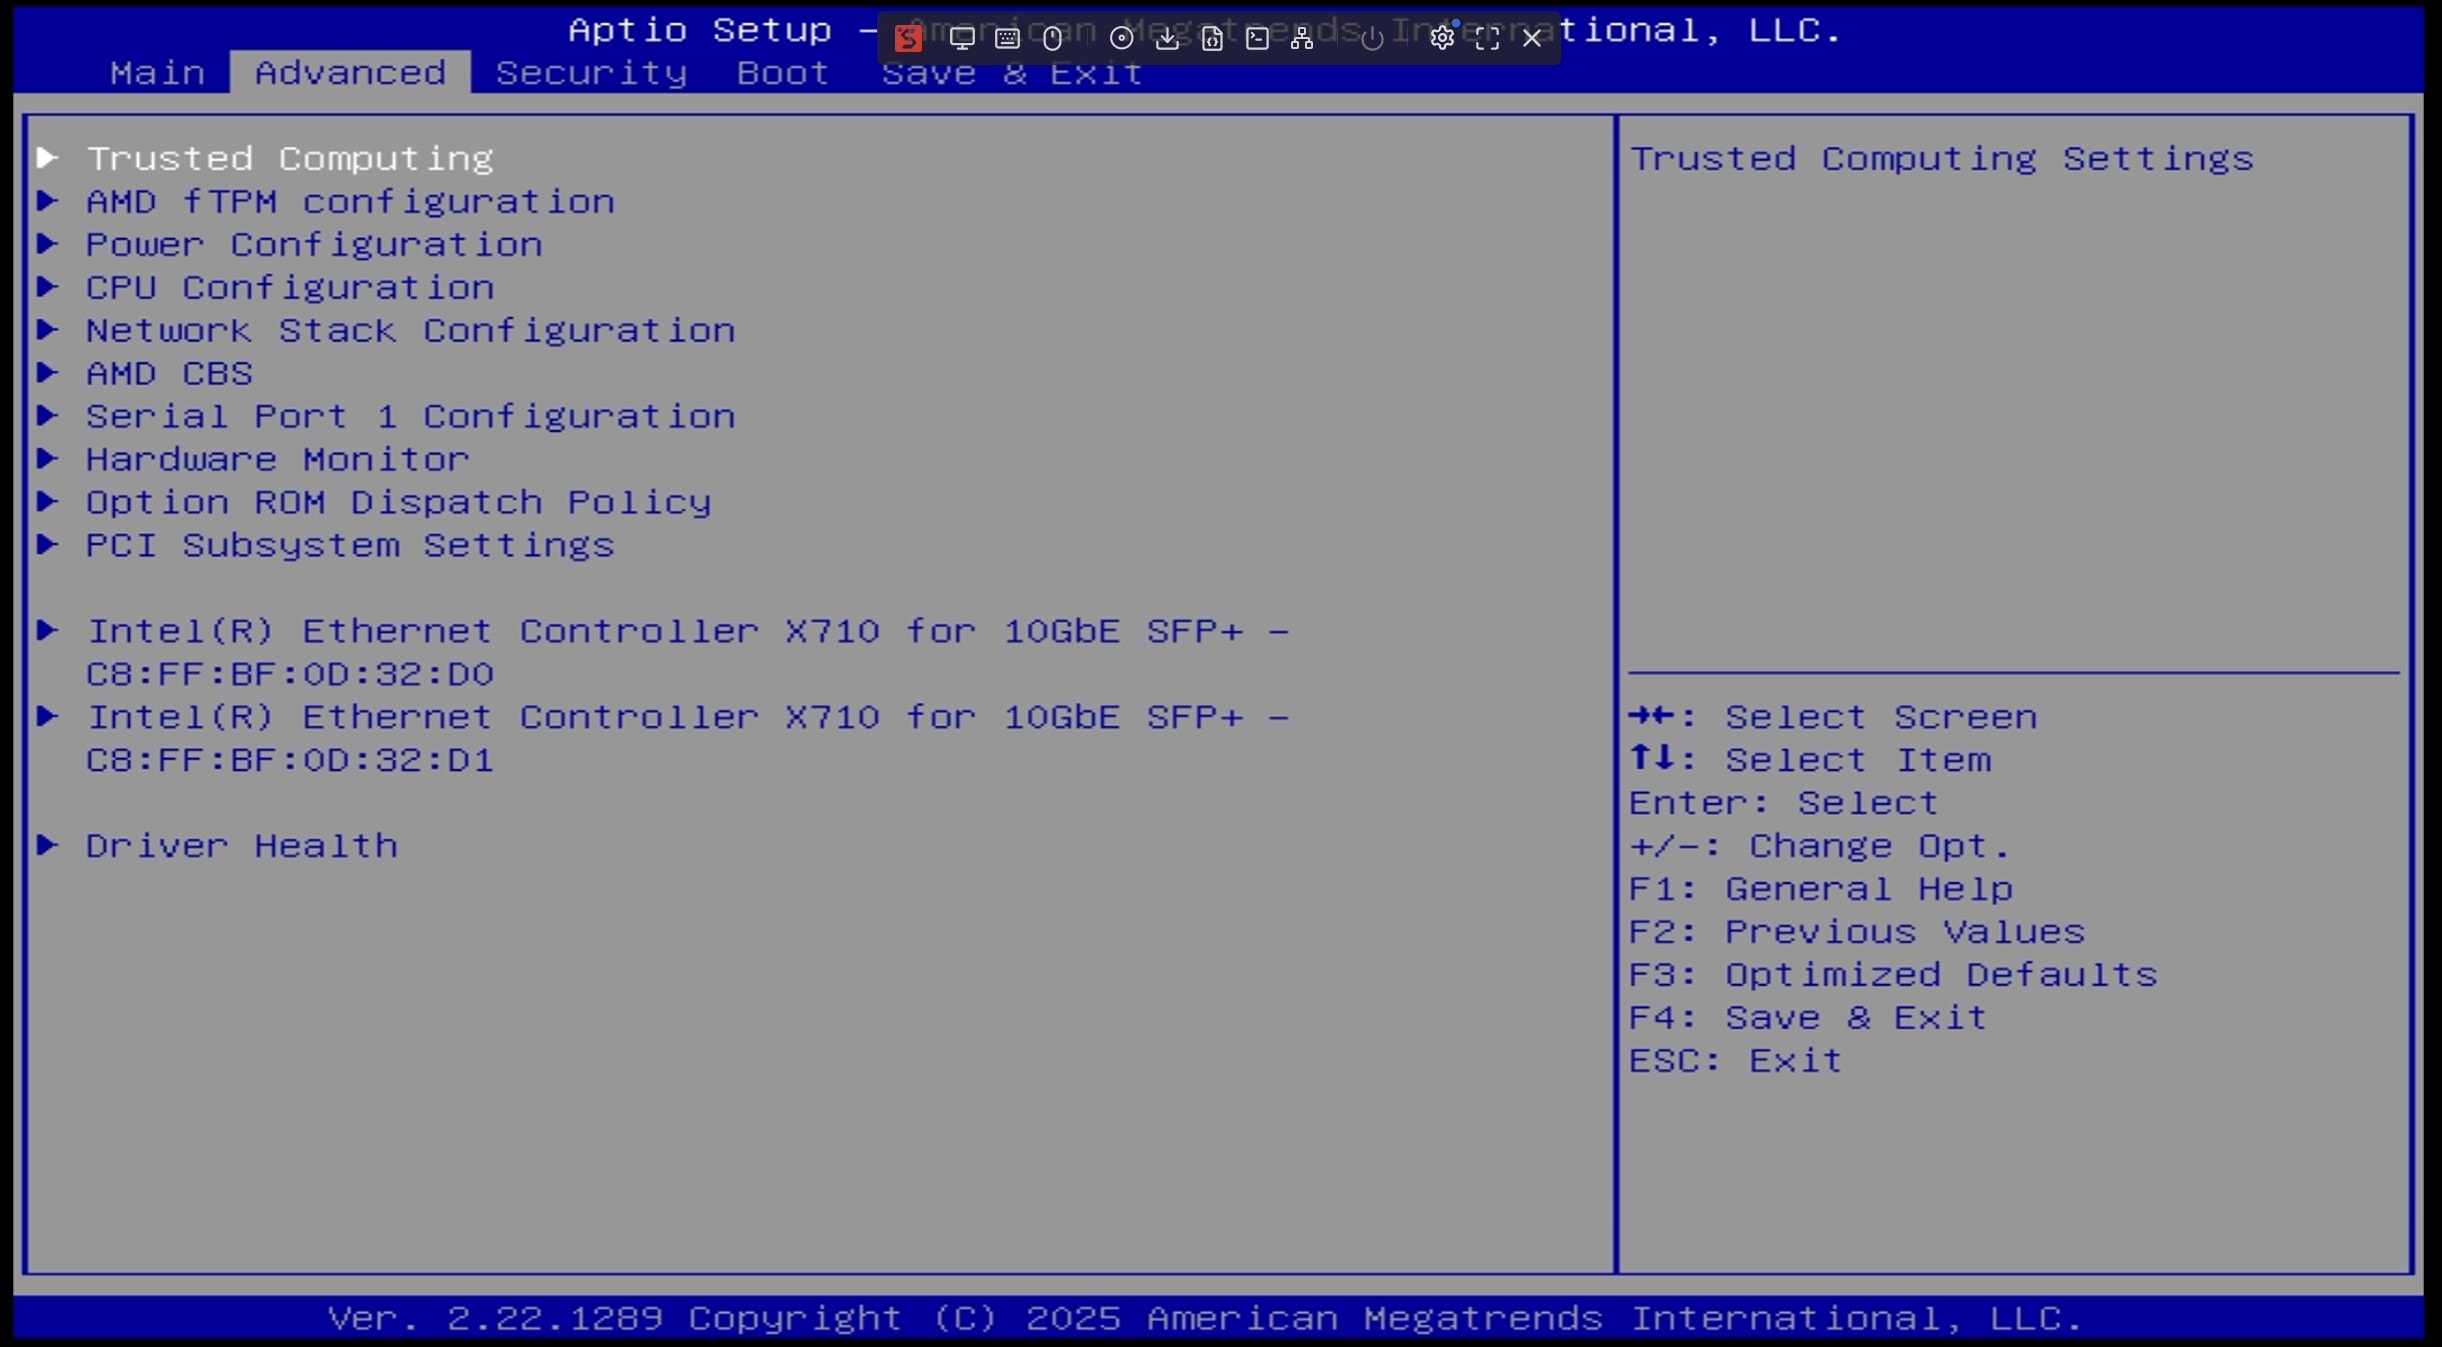Viewport: 2442px width, 1347px height.
Task: Switch to the Boot tab
Action: 783,73
